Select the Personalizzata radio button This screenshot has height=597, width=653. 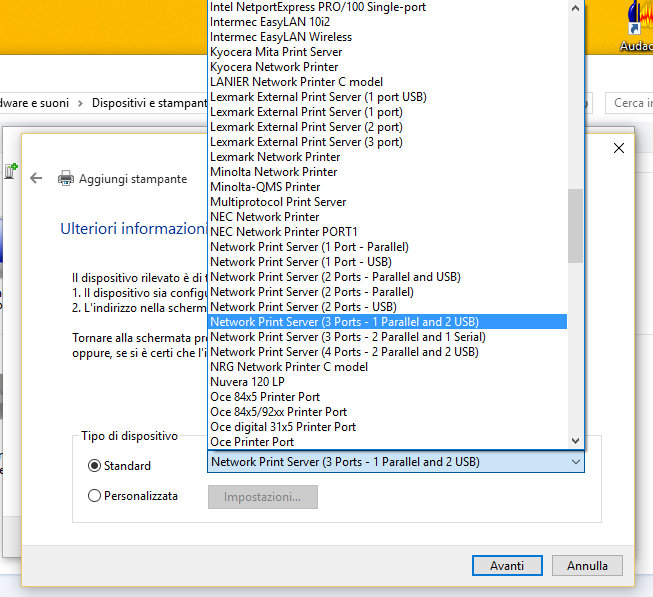point(95,495)
